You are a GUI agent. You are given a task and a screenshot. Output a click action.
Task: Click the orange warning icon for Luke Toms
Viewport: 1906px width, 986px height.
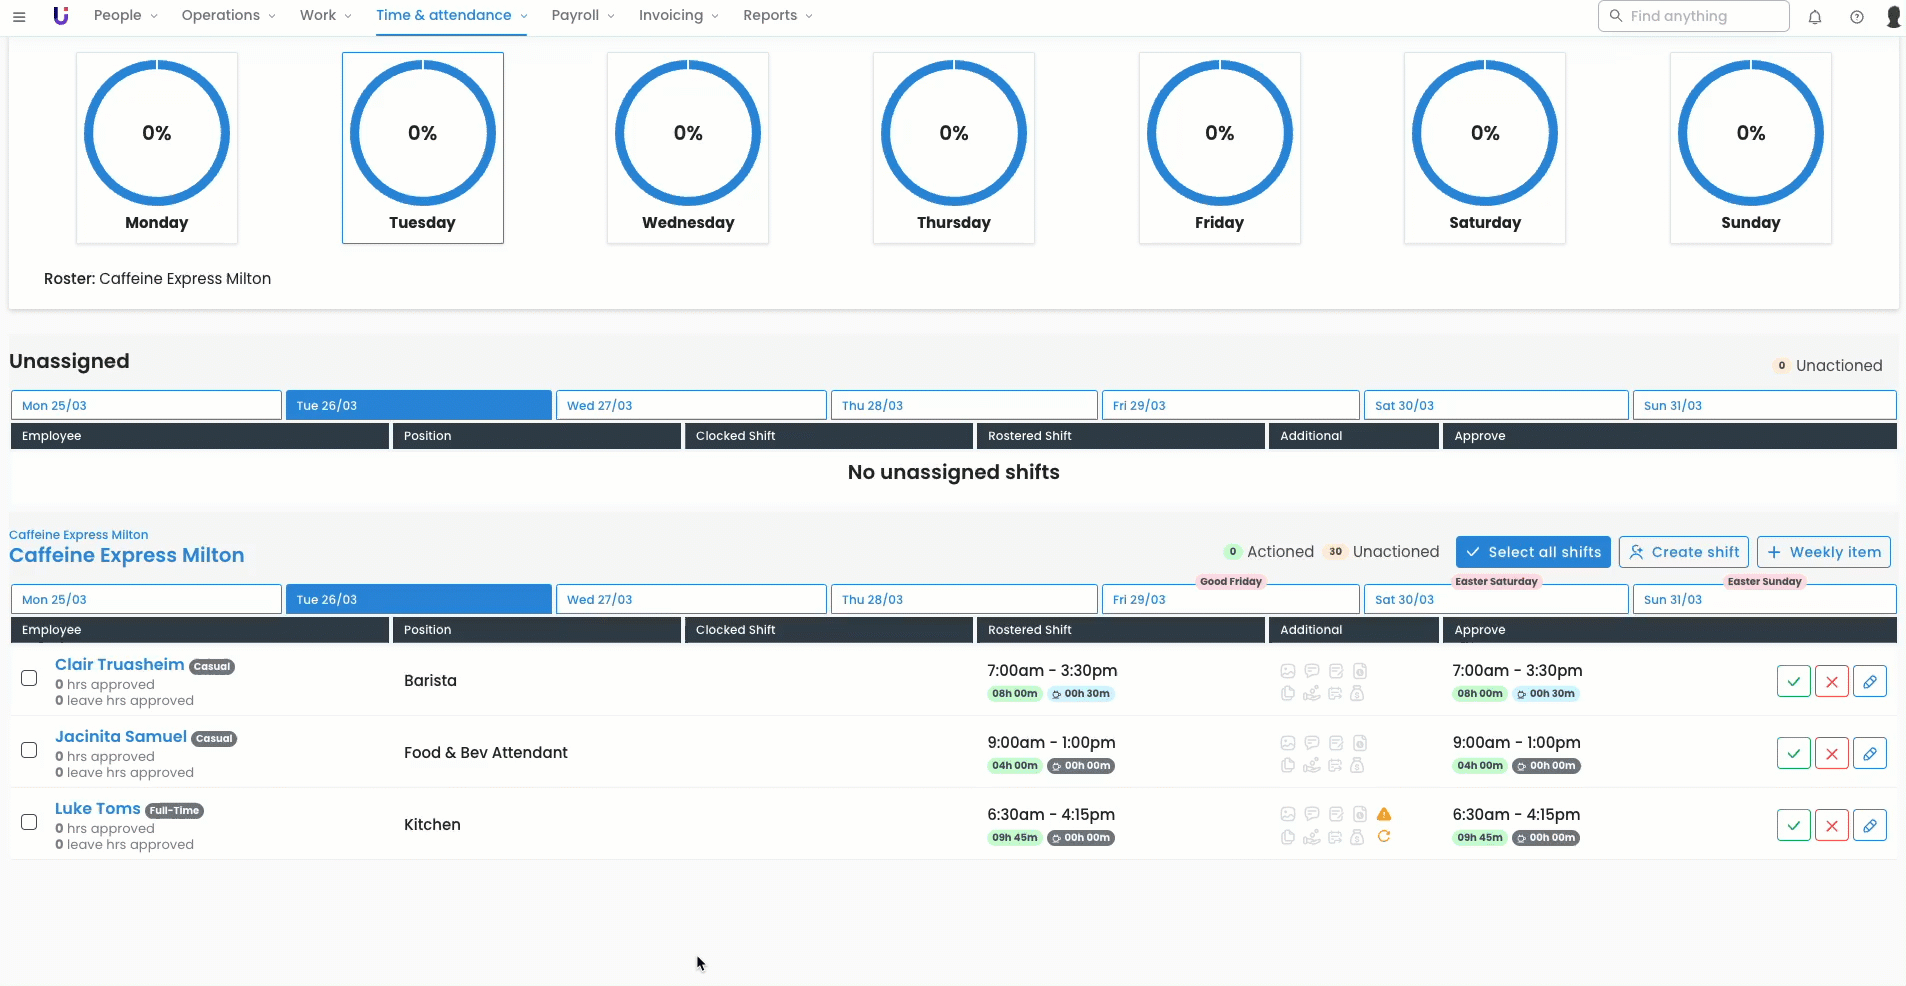[x=1384, y=814]
